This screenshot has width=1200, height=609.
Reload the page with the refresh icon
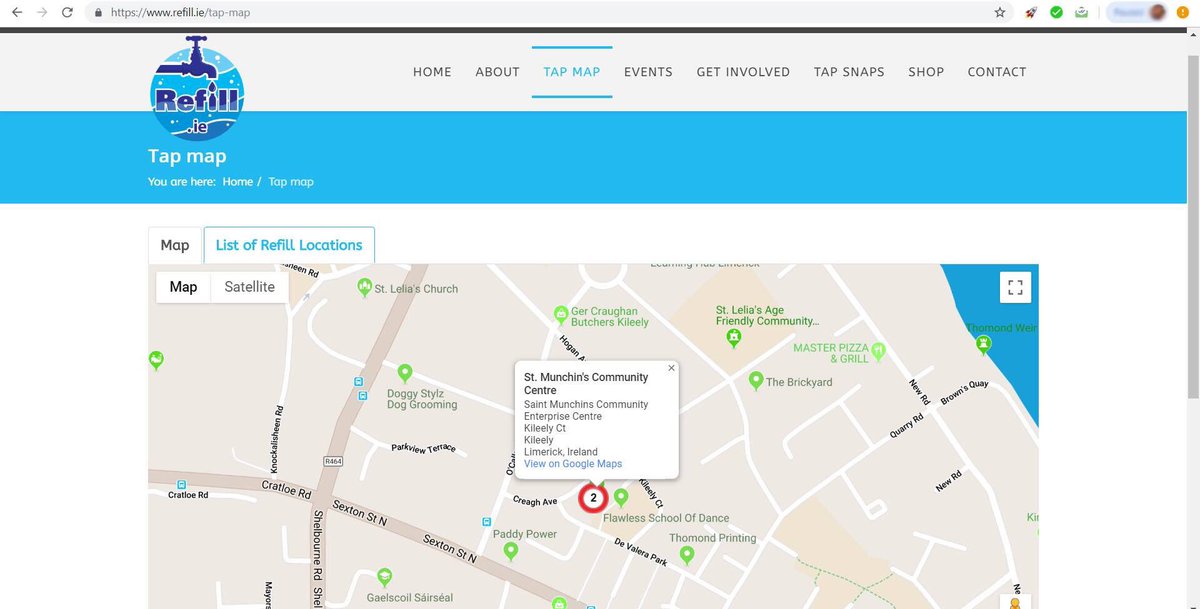[67, 13]
